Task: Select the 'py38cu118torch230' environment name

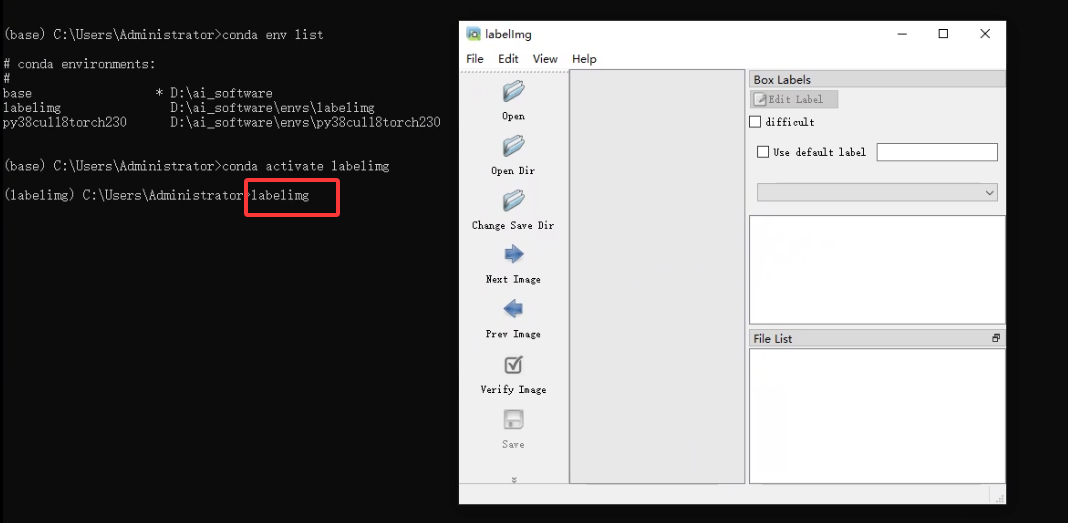Action: (x=65, y=123)
